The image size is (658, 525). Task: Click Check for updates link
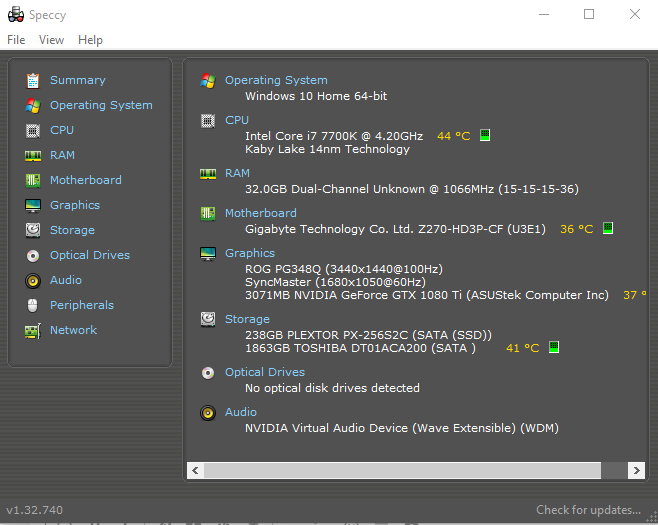point(588,510)
